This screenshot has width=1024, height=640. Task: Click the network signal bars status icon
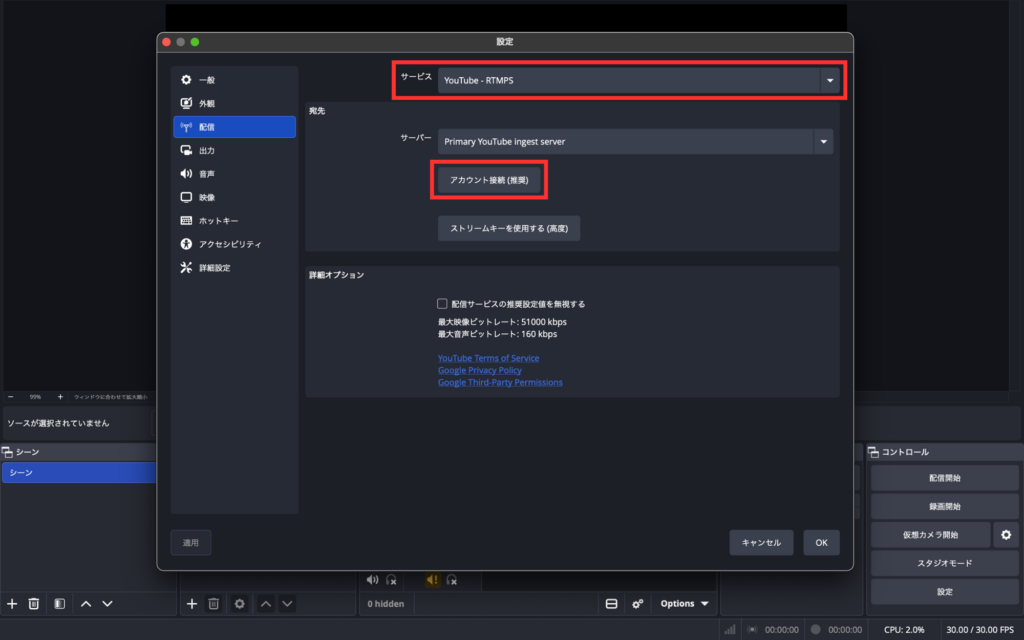point(730,630)
